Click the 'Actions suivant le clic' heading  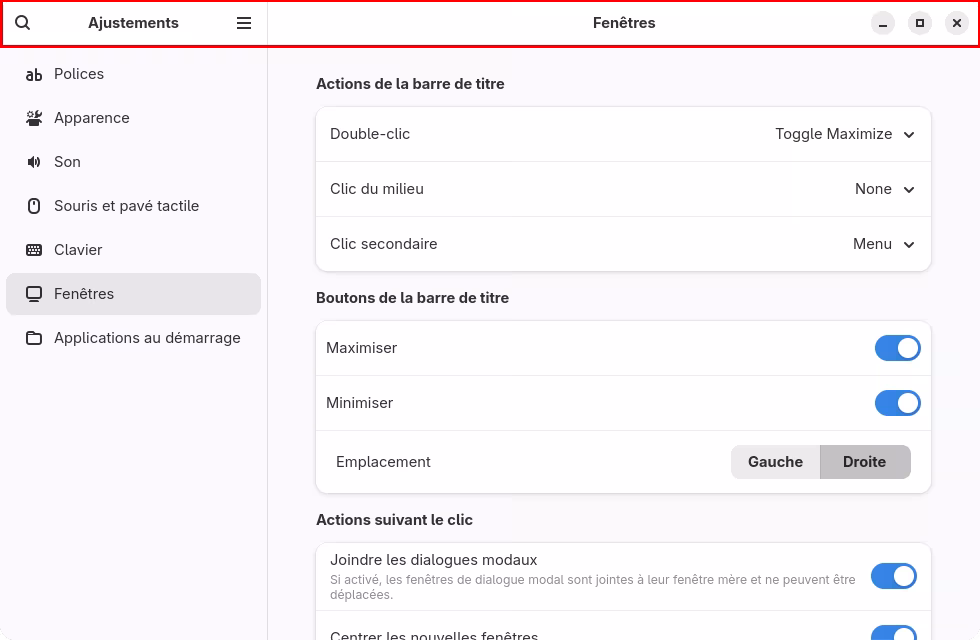[x=394, y=520]
